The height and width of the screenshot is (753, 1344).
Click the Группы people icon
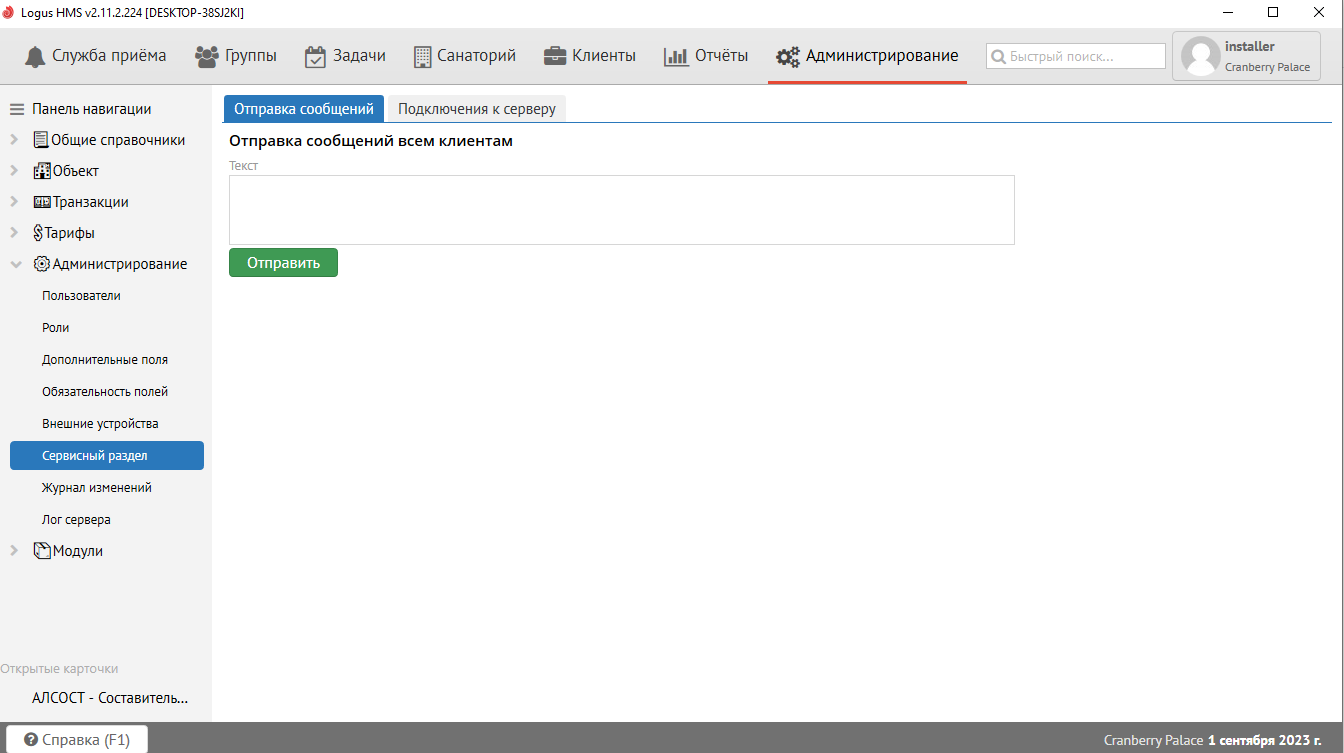[207, 56]
